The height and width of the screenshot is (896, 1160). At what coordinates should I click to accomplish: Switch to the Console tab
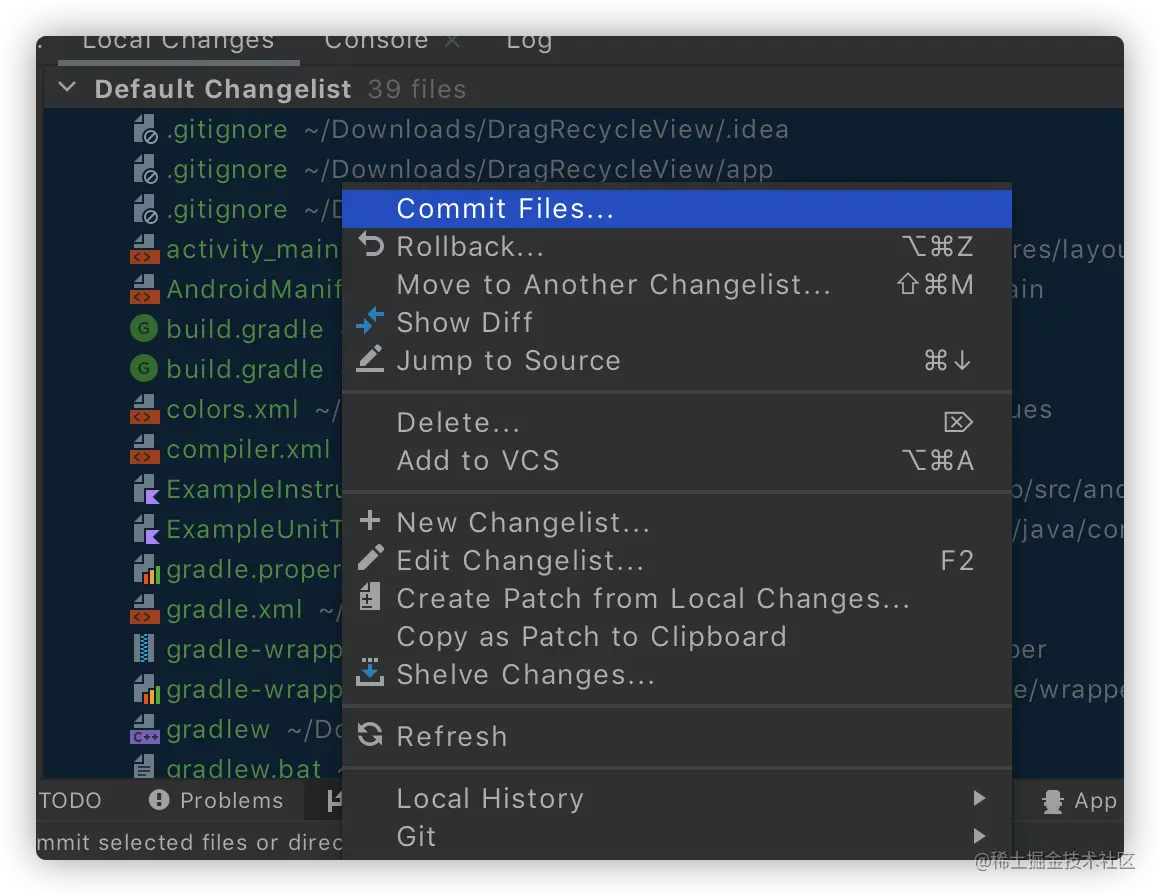point(376,41)
